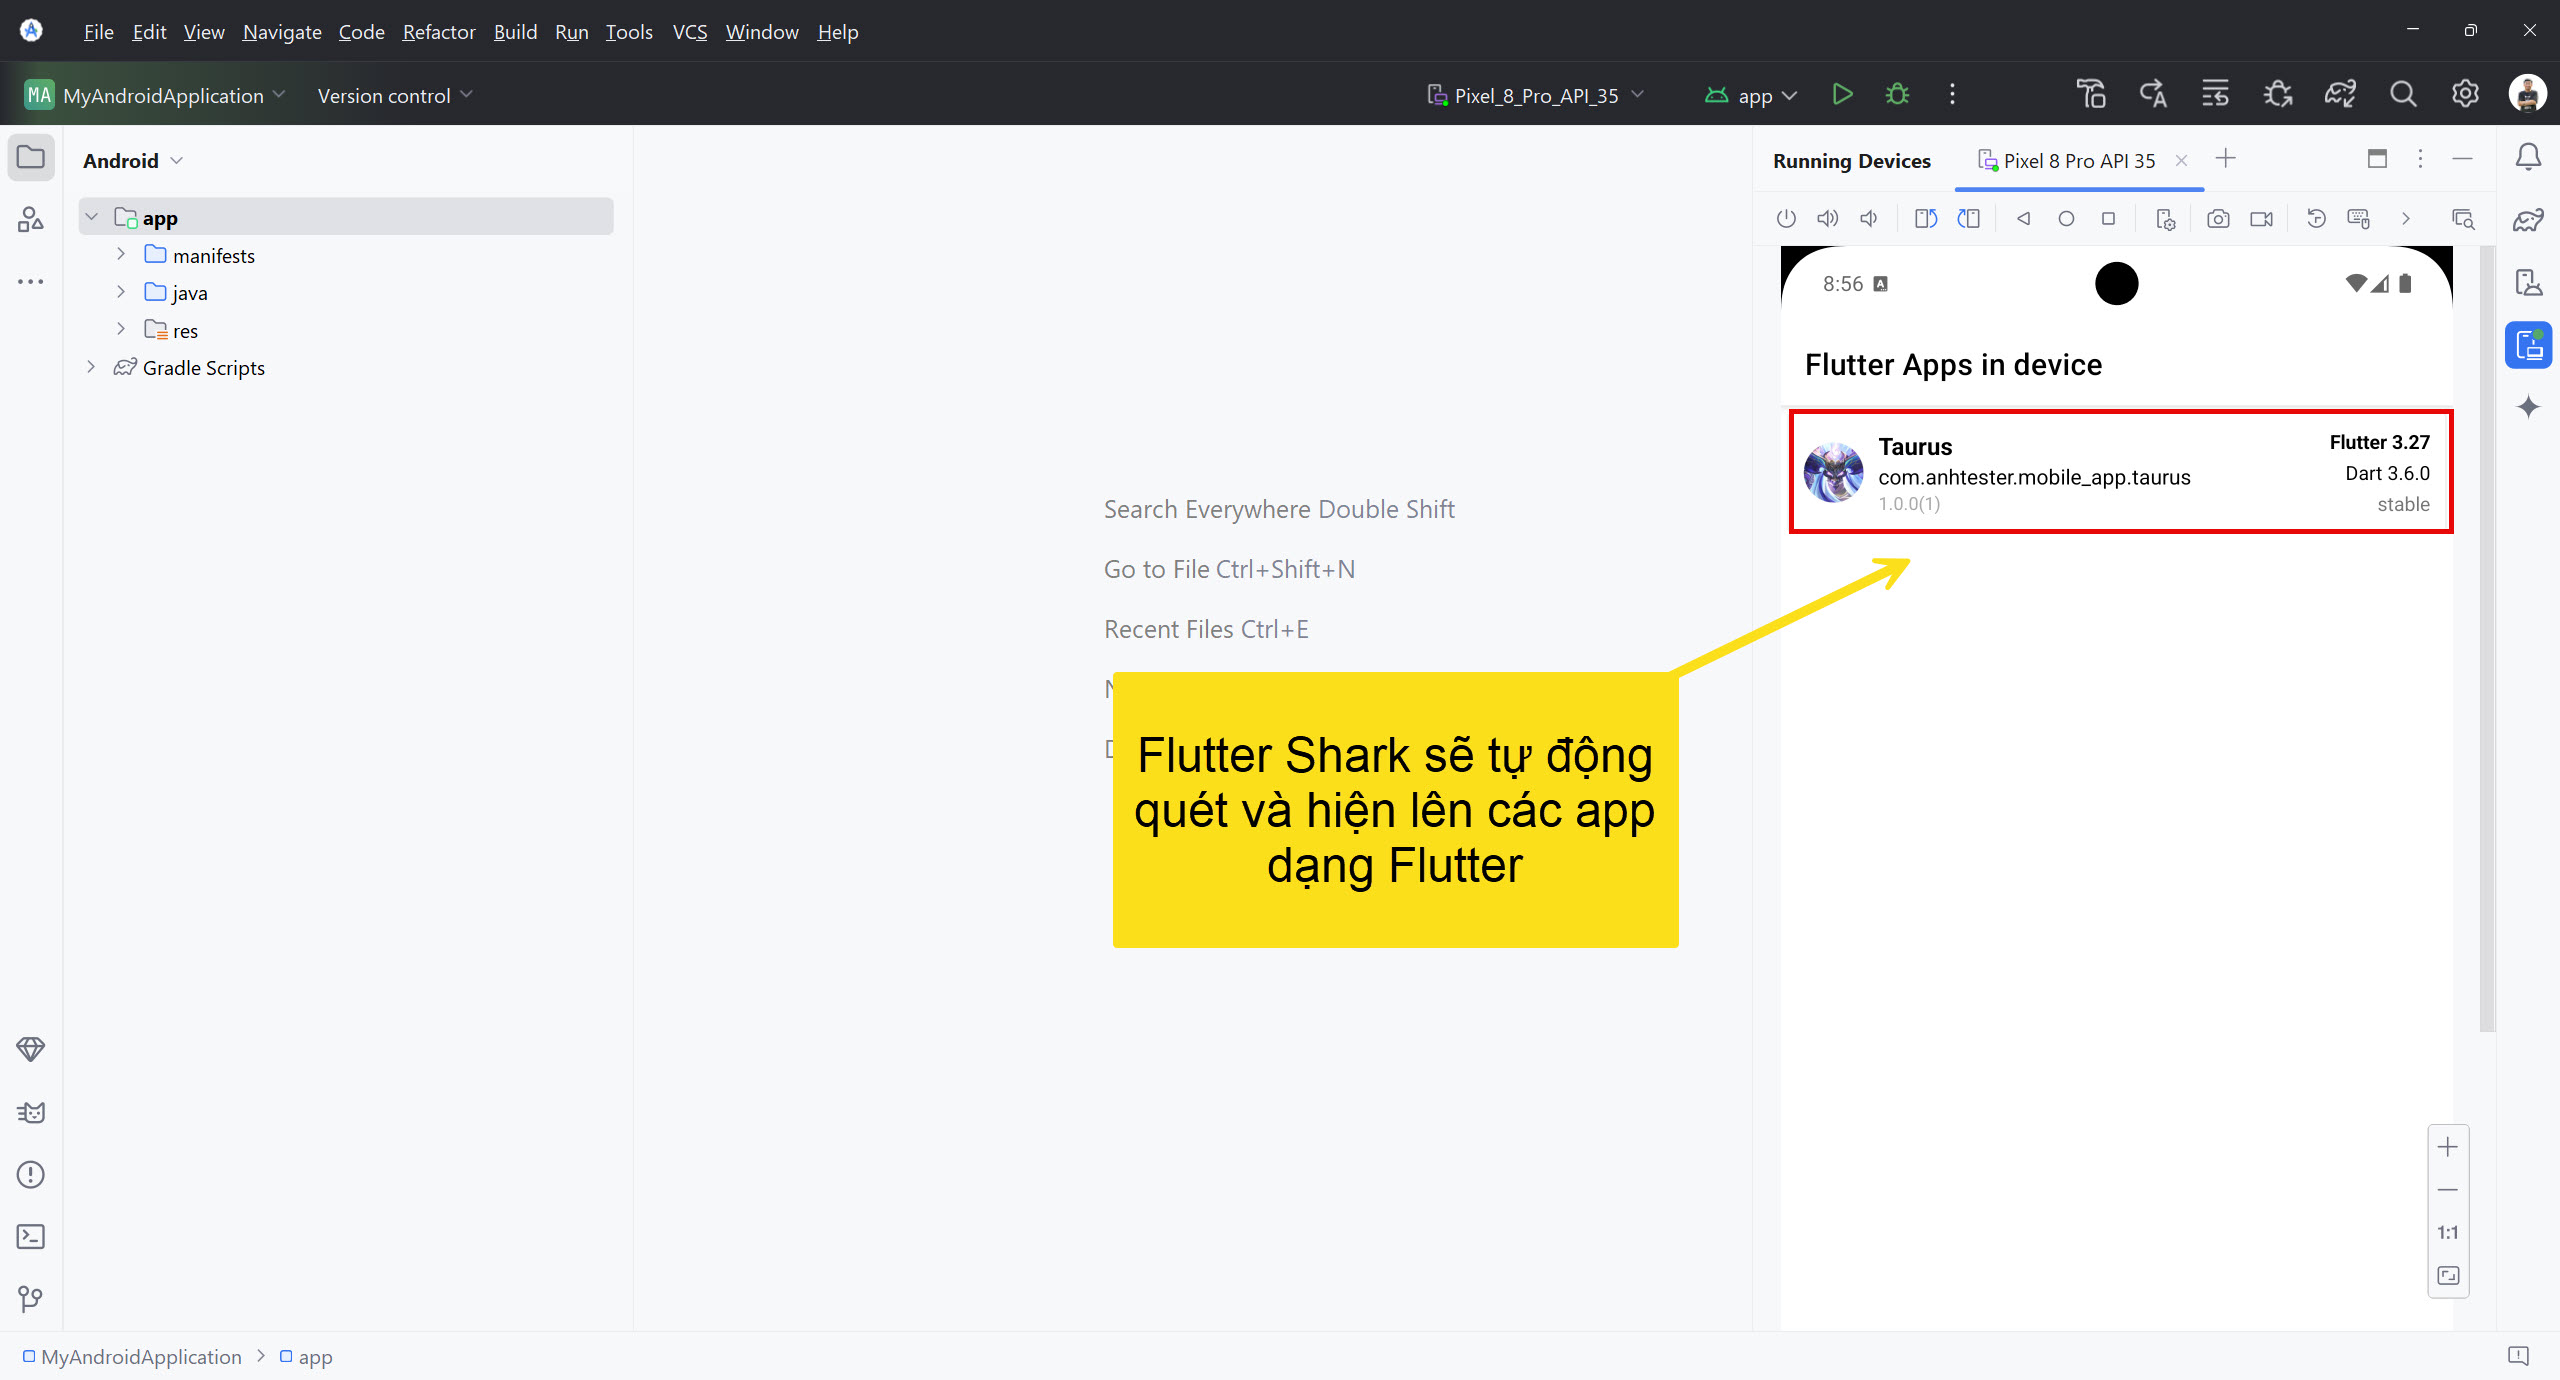Open emulator Device UI Shortcuts icon
Screen dimensions: 2560x1380
pyautogui.click(x=2165, y=219)
